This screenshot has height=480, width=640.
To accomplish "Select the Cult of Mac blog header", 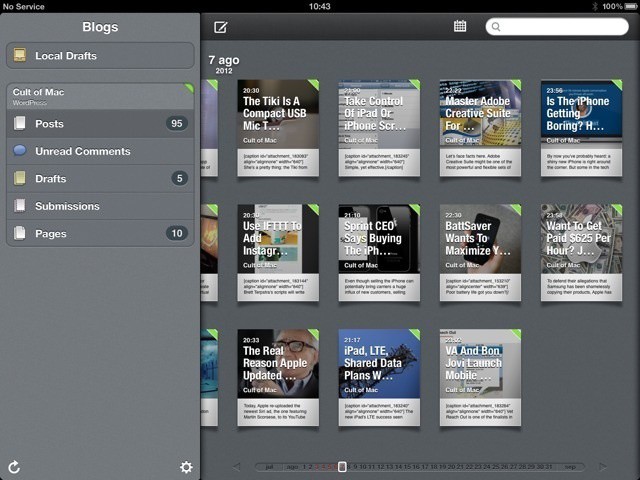I will 100,96.
